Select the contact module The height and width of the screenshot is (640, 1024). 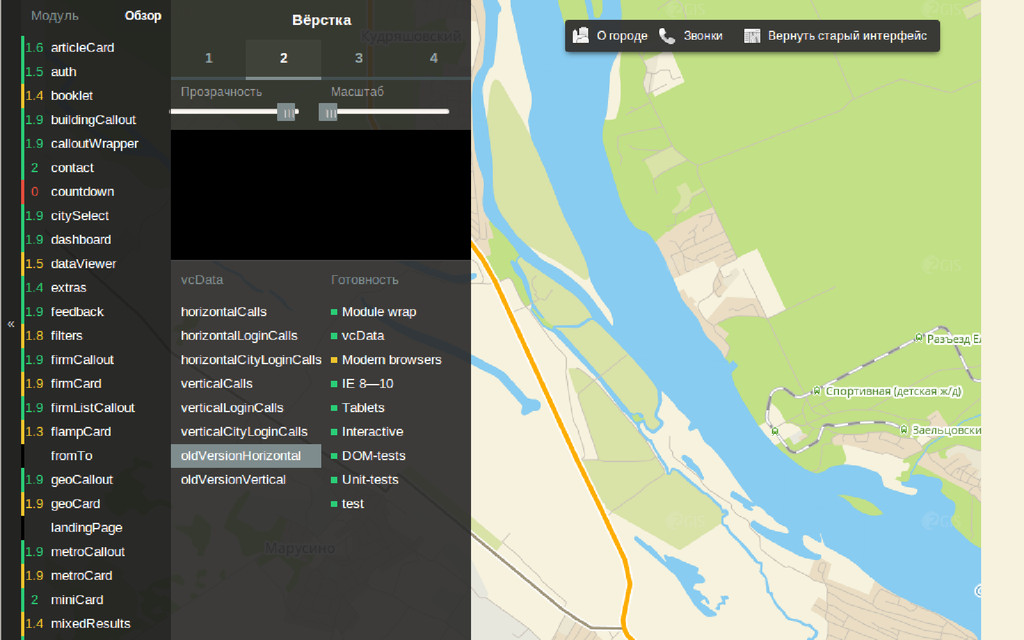coord(72,168)
